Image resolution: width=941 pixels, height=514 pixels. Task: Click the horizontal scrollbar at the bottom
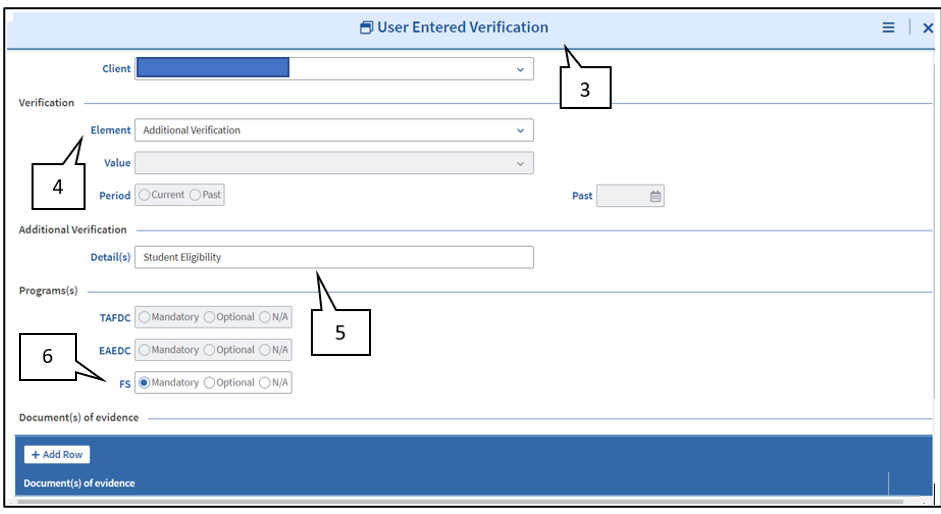pyautogui.click(x=460, y=501)
